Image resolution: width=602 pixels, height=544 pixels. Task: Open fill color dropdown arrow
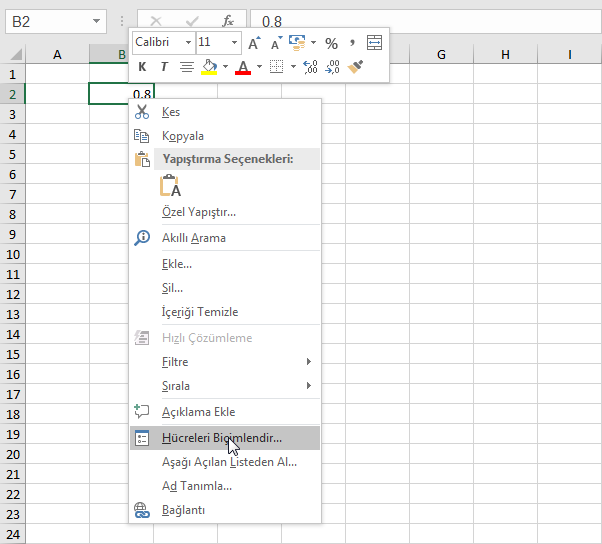pyautogui.click(x=225, y=67)
